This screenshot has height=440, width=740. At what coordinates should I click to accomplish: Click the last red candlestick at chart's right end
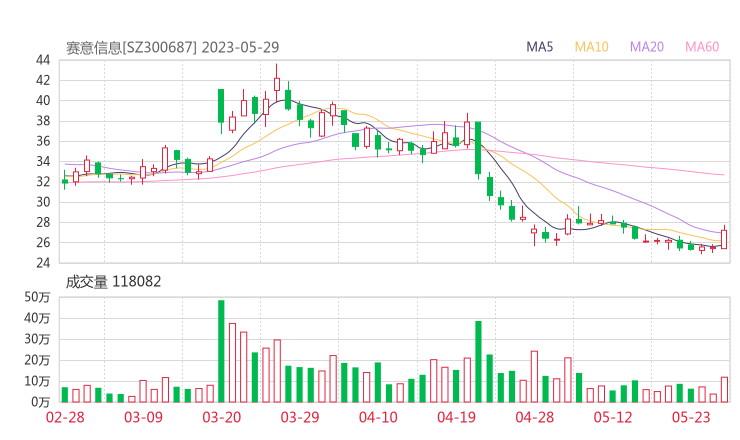pos(724,239)
